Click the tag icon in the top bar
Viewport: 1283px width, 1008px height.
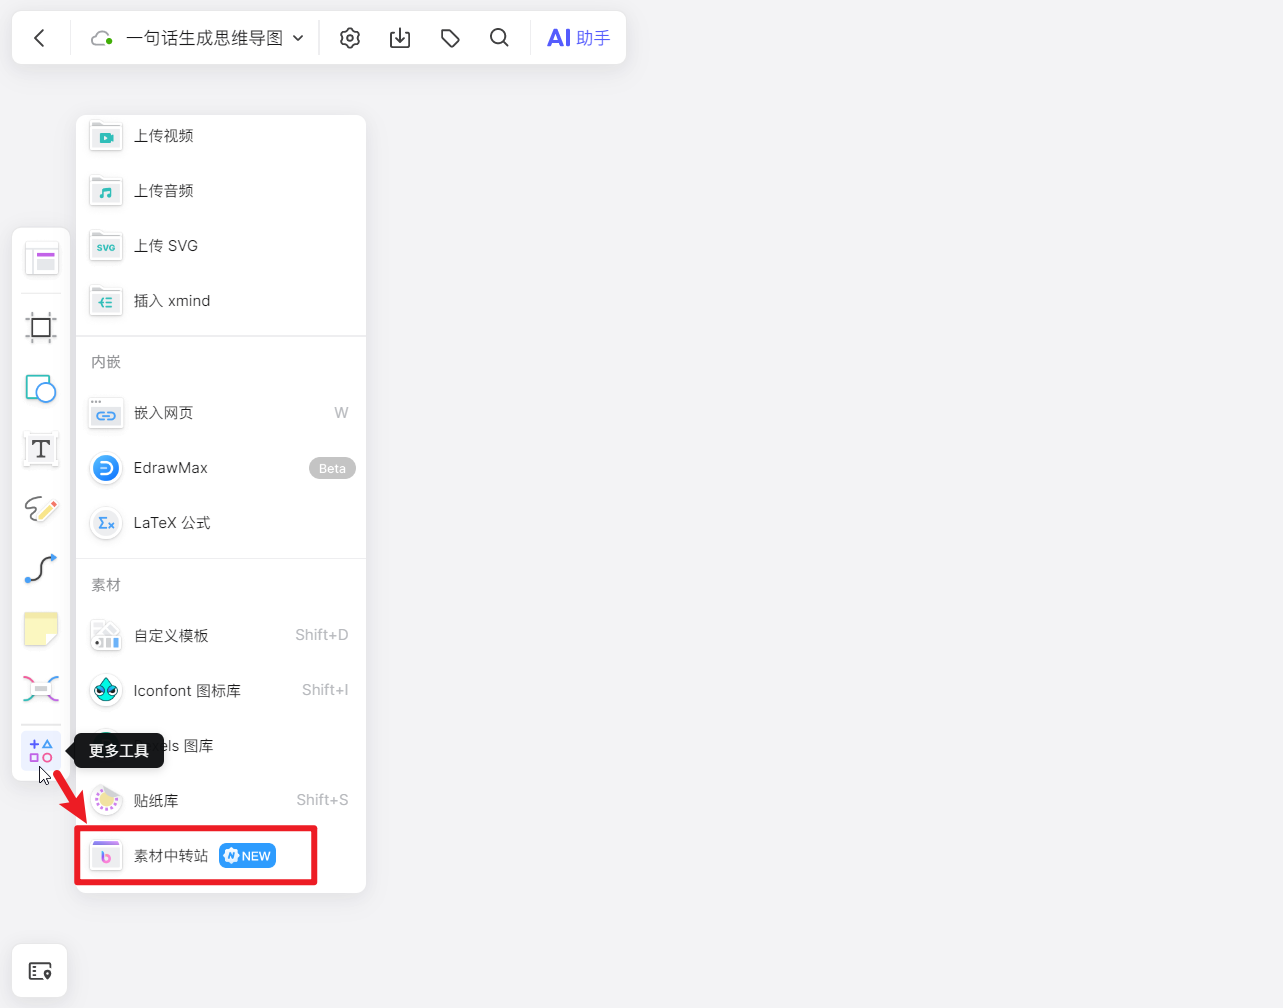(x=449, y=37)
